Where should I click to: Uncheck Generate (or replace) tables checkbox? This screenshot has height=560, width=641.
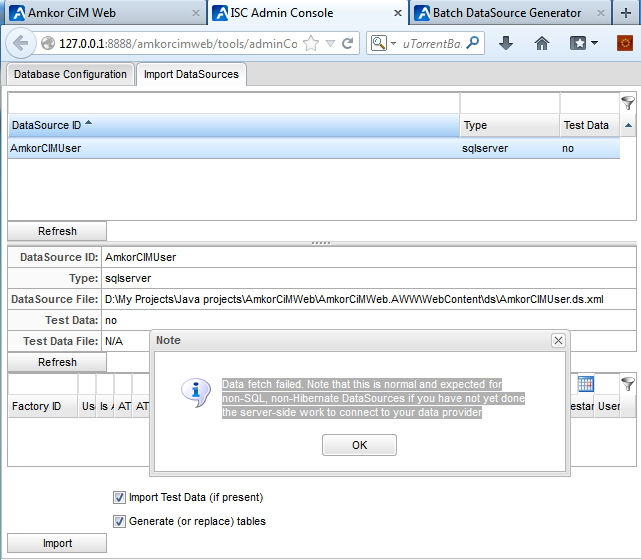(120, 521)
